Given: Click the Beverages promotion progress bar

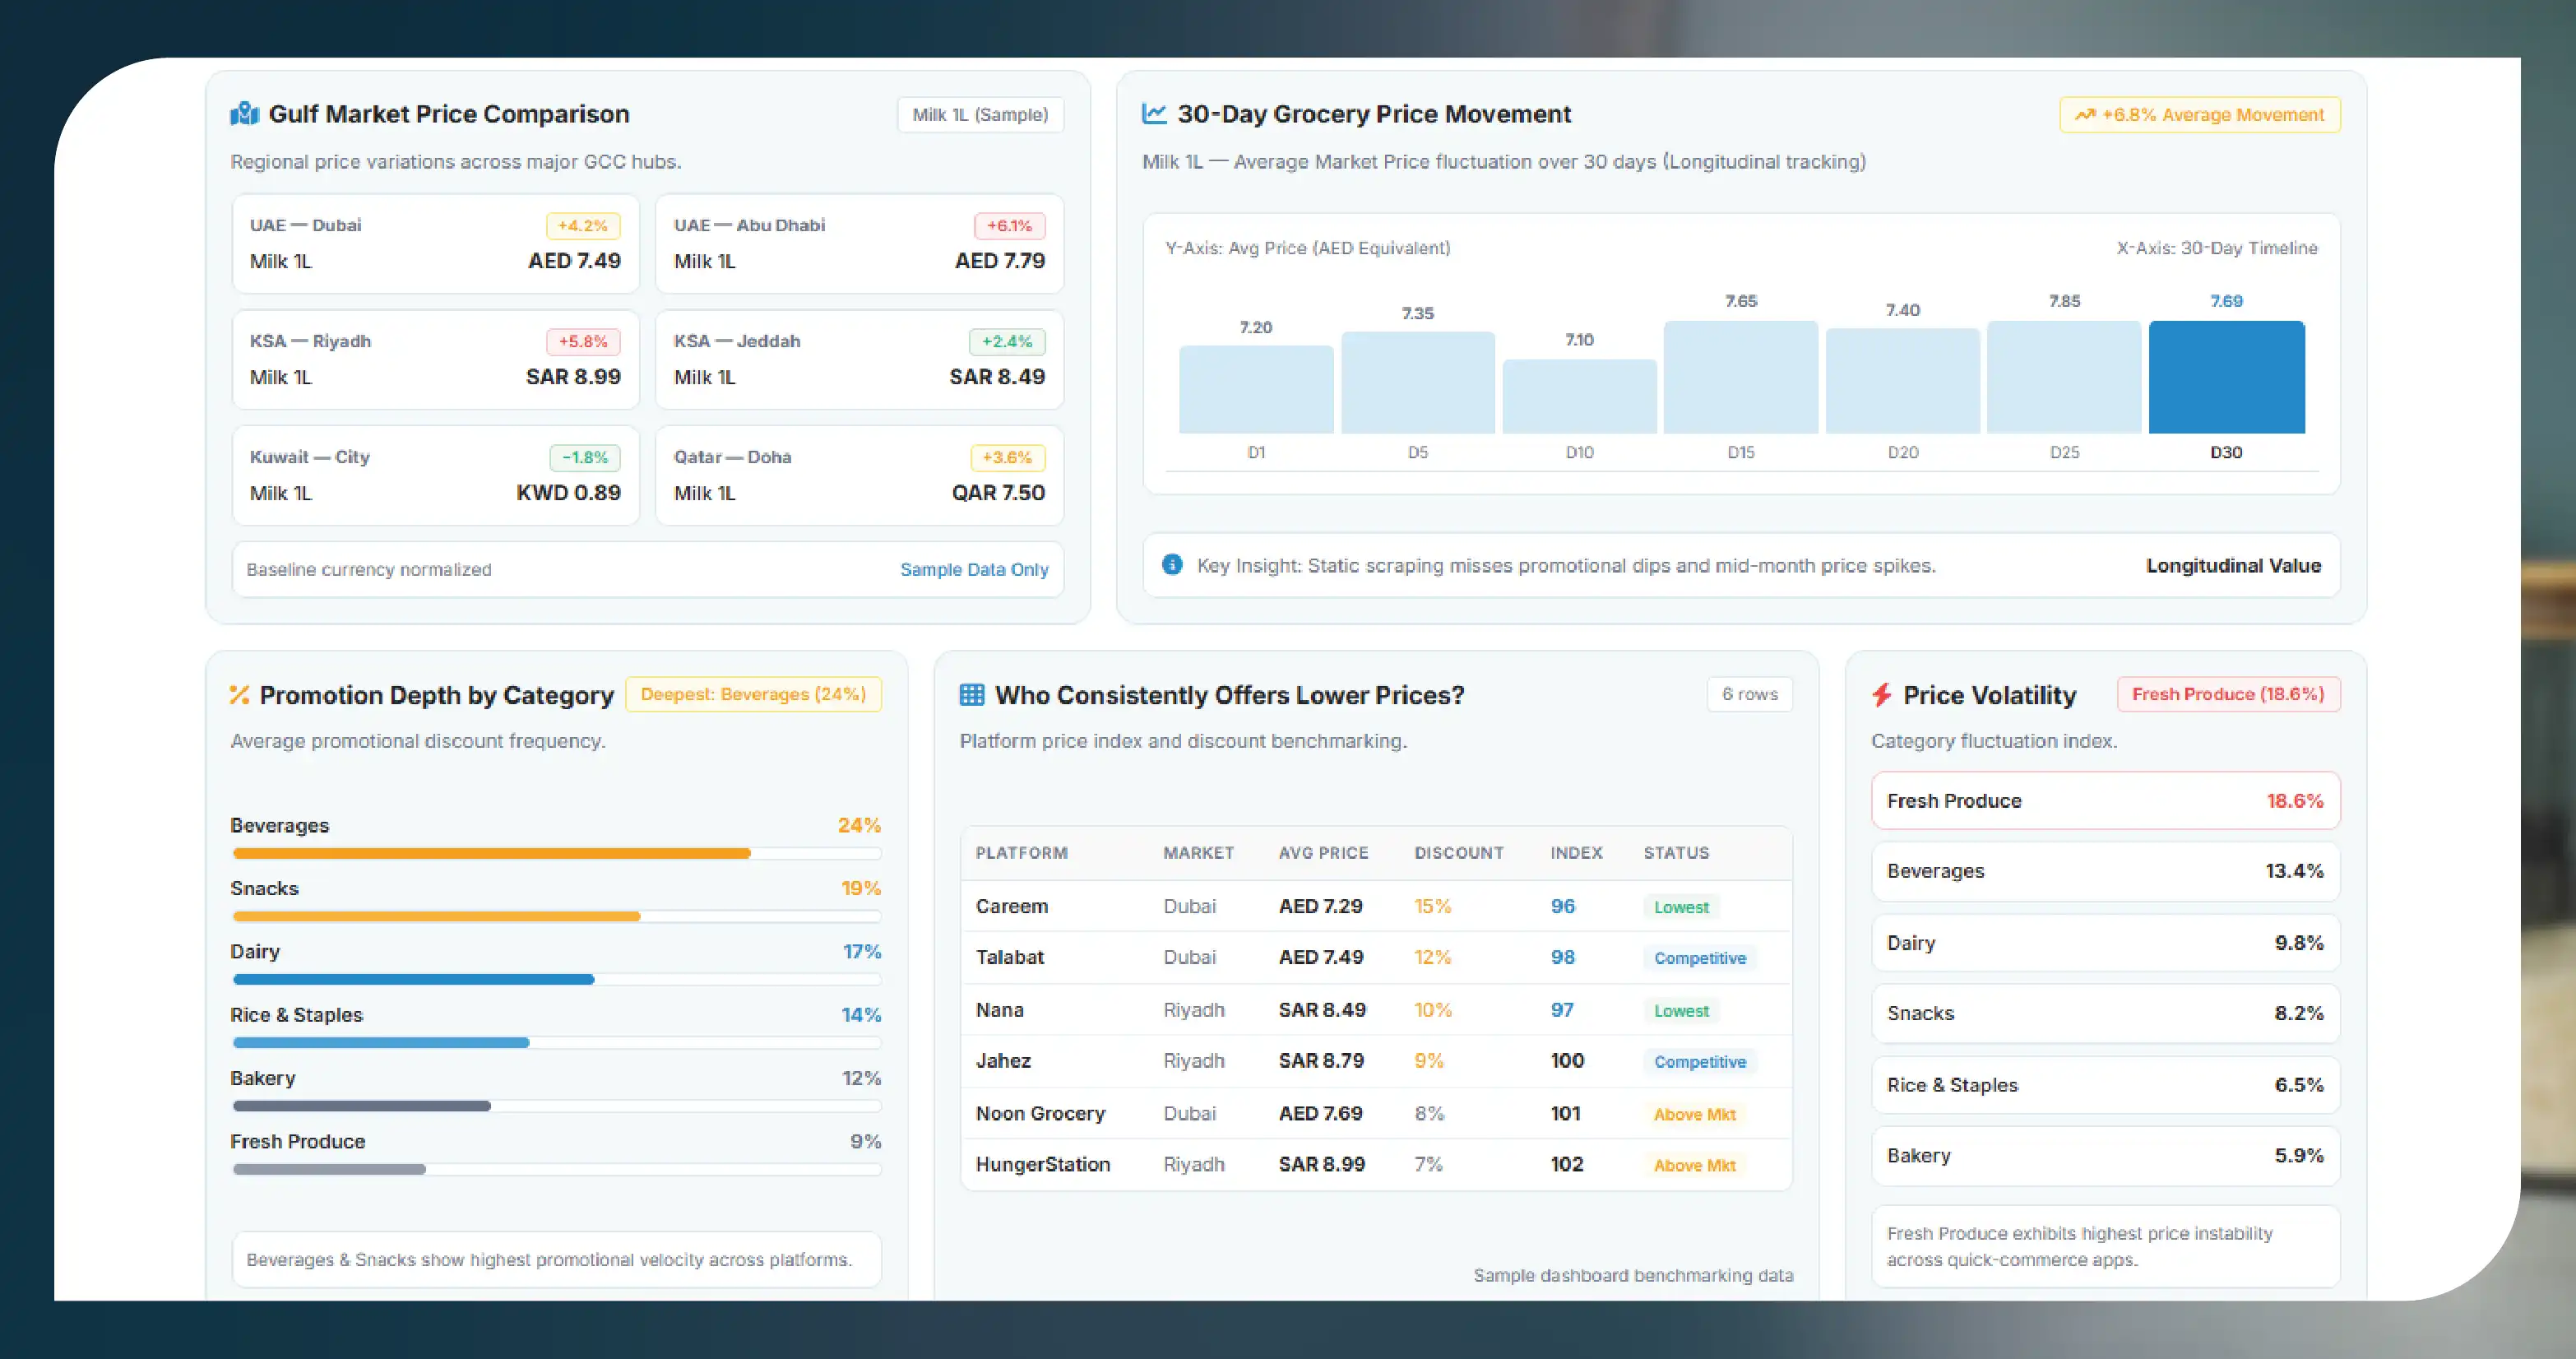Looking at the screenshot, I should pyautogui.click(x=557, y=854).
